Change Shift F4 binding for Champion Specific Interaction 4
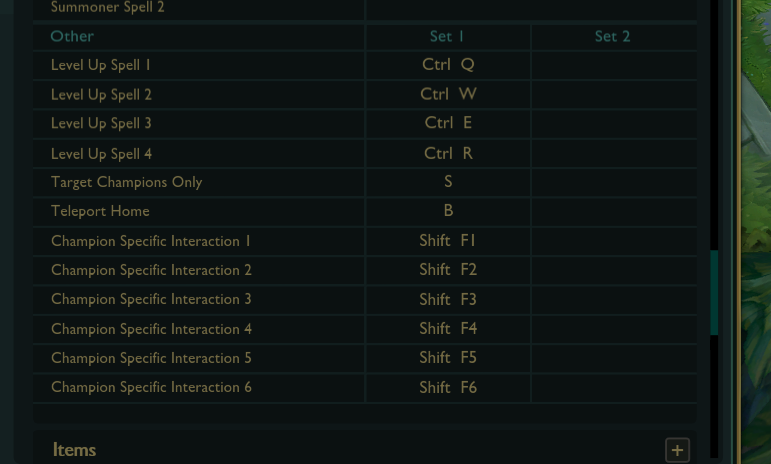Screen dimensions: 771x464 click(448, 328)
